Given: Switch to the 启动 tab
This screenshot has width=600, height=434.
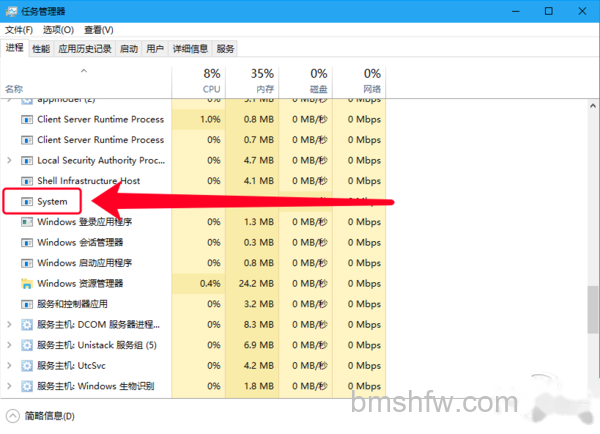Looking at the screenshot, I should [129, 49].
